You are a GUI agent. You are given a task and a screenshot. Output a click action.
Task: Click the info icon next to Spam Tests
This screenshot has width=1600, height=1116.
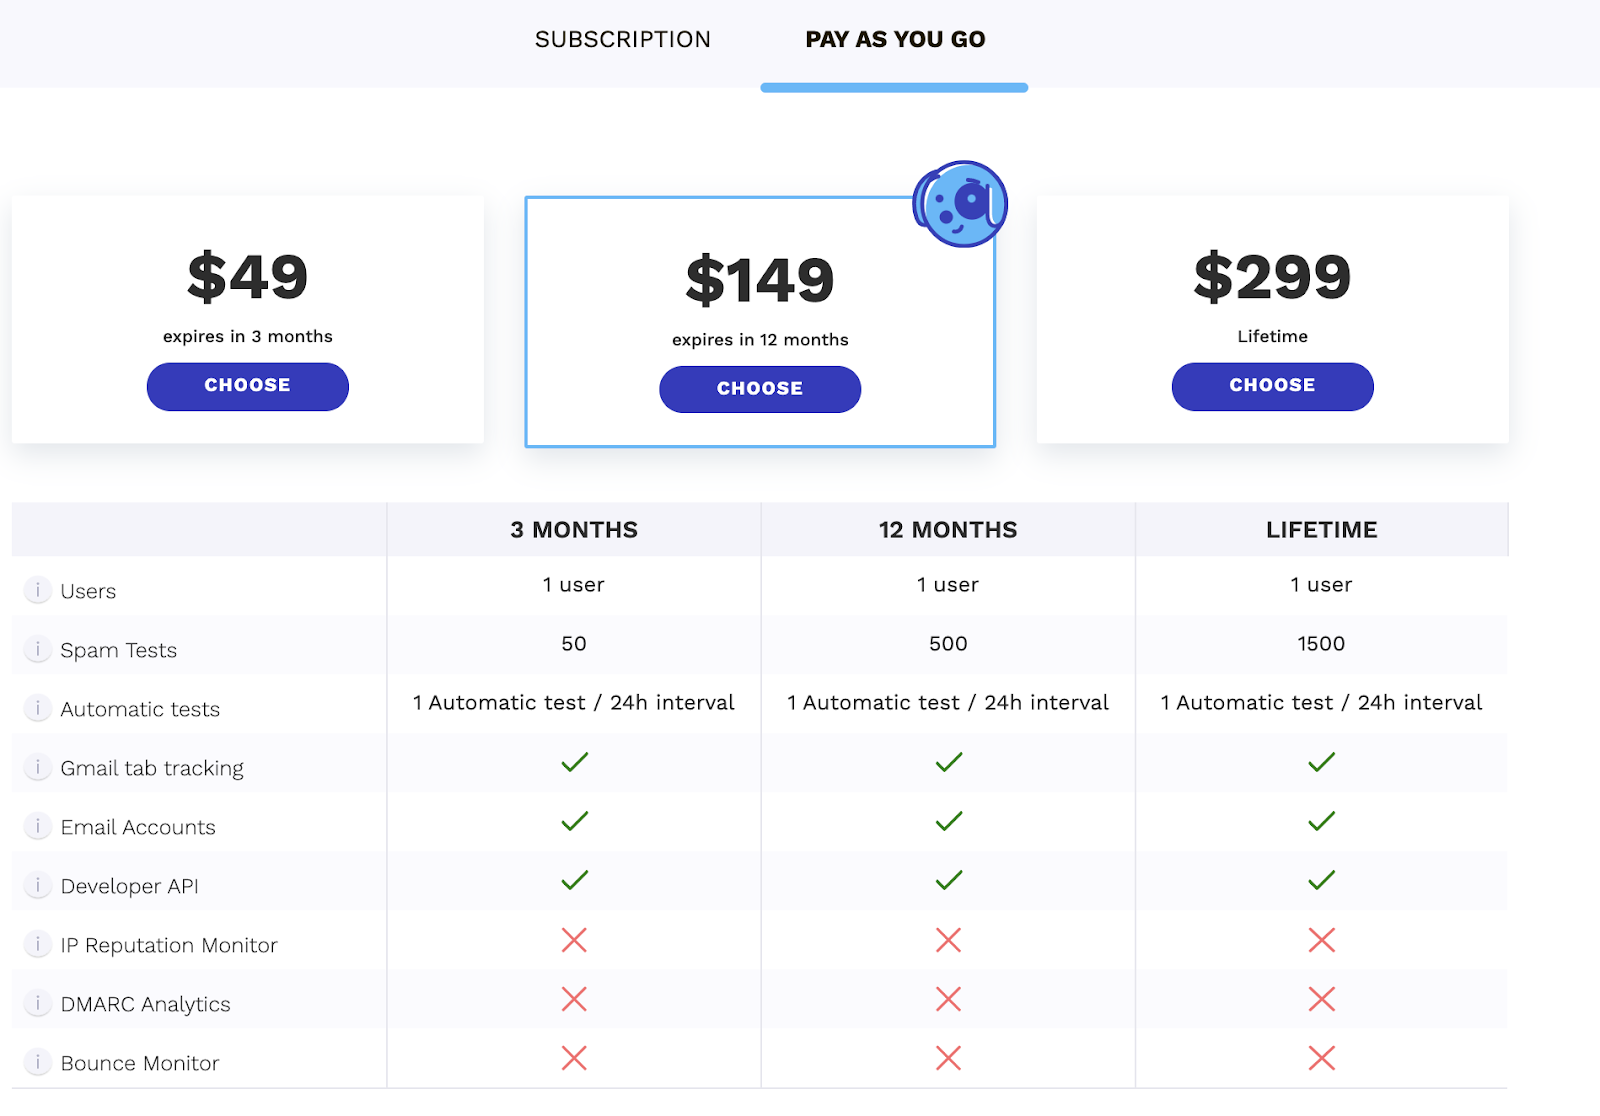coord(37,649)
